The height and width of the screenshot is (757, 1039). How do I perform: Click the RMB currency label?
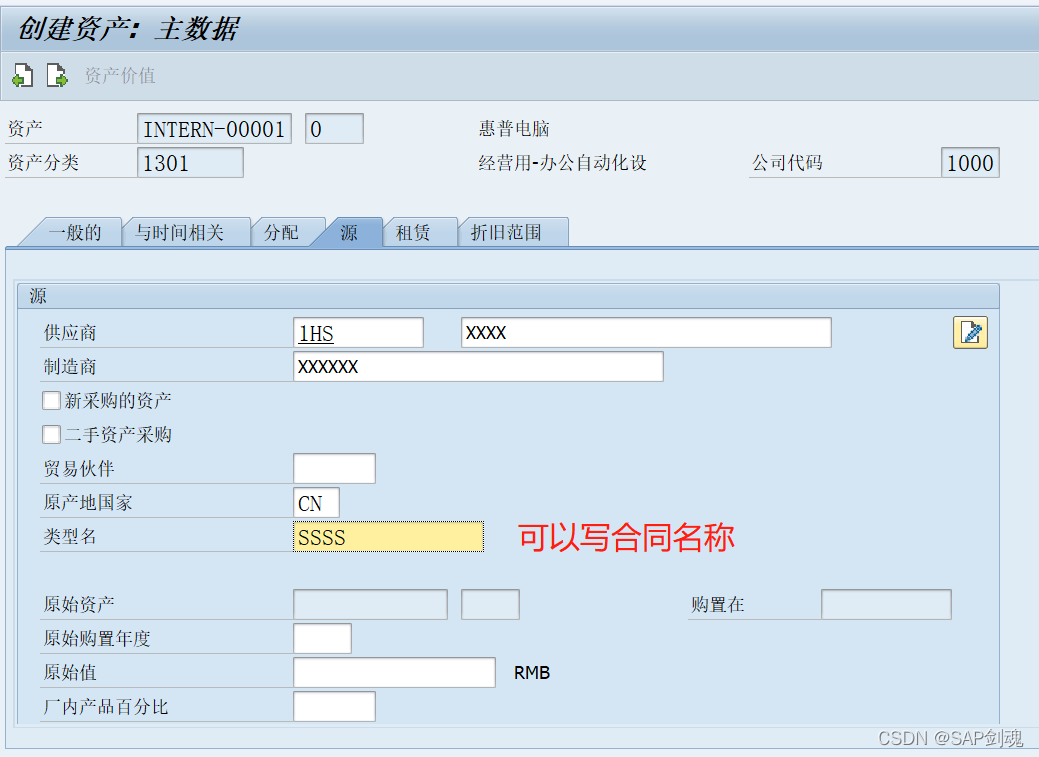point(532,673)
